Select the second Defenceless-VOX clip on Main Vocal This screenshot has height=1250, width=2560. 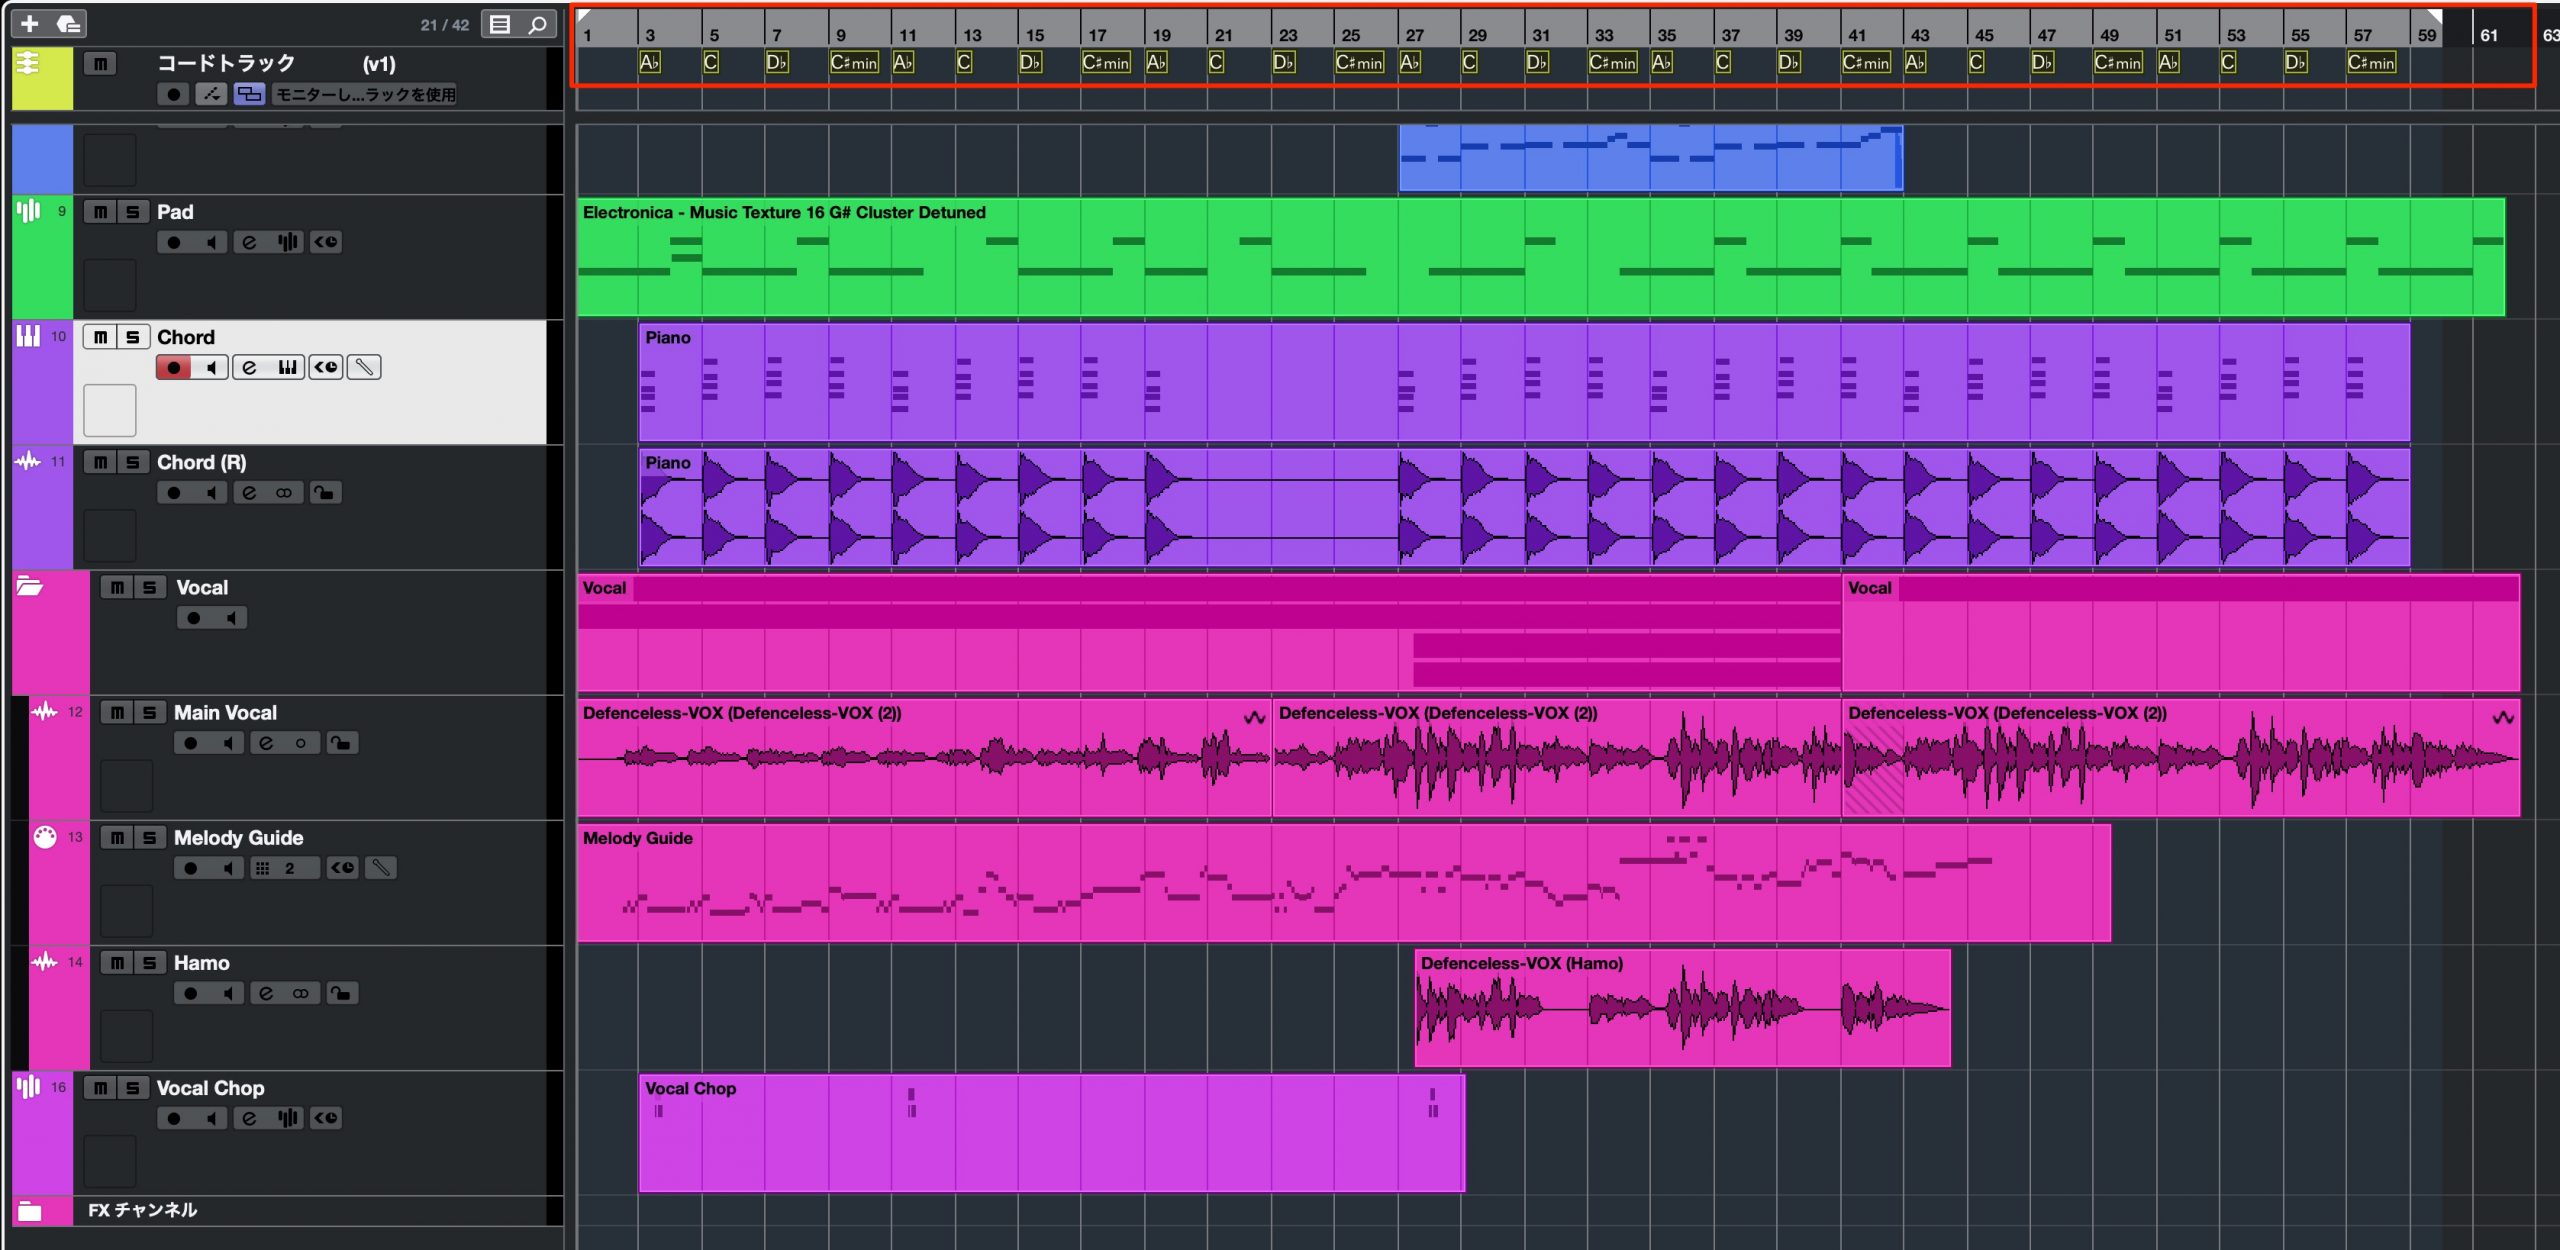[x=1557, y=758]
